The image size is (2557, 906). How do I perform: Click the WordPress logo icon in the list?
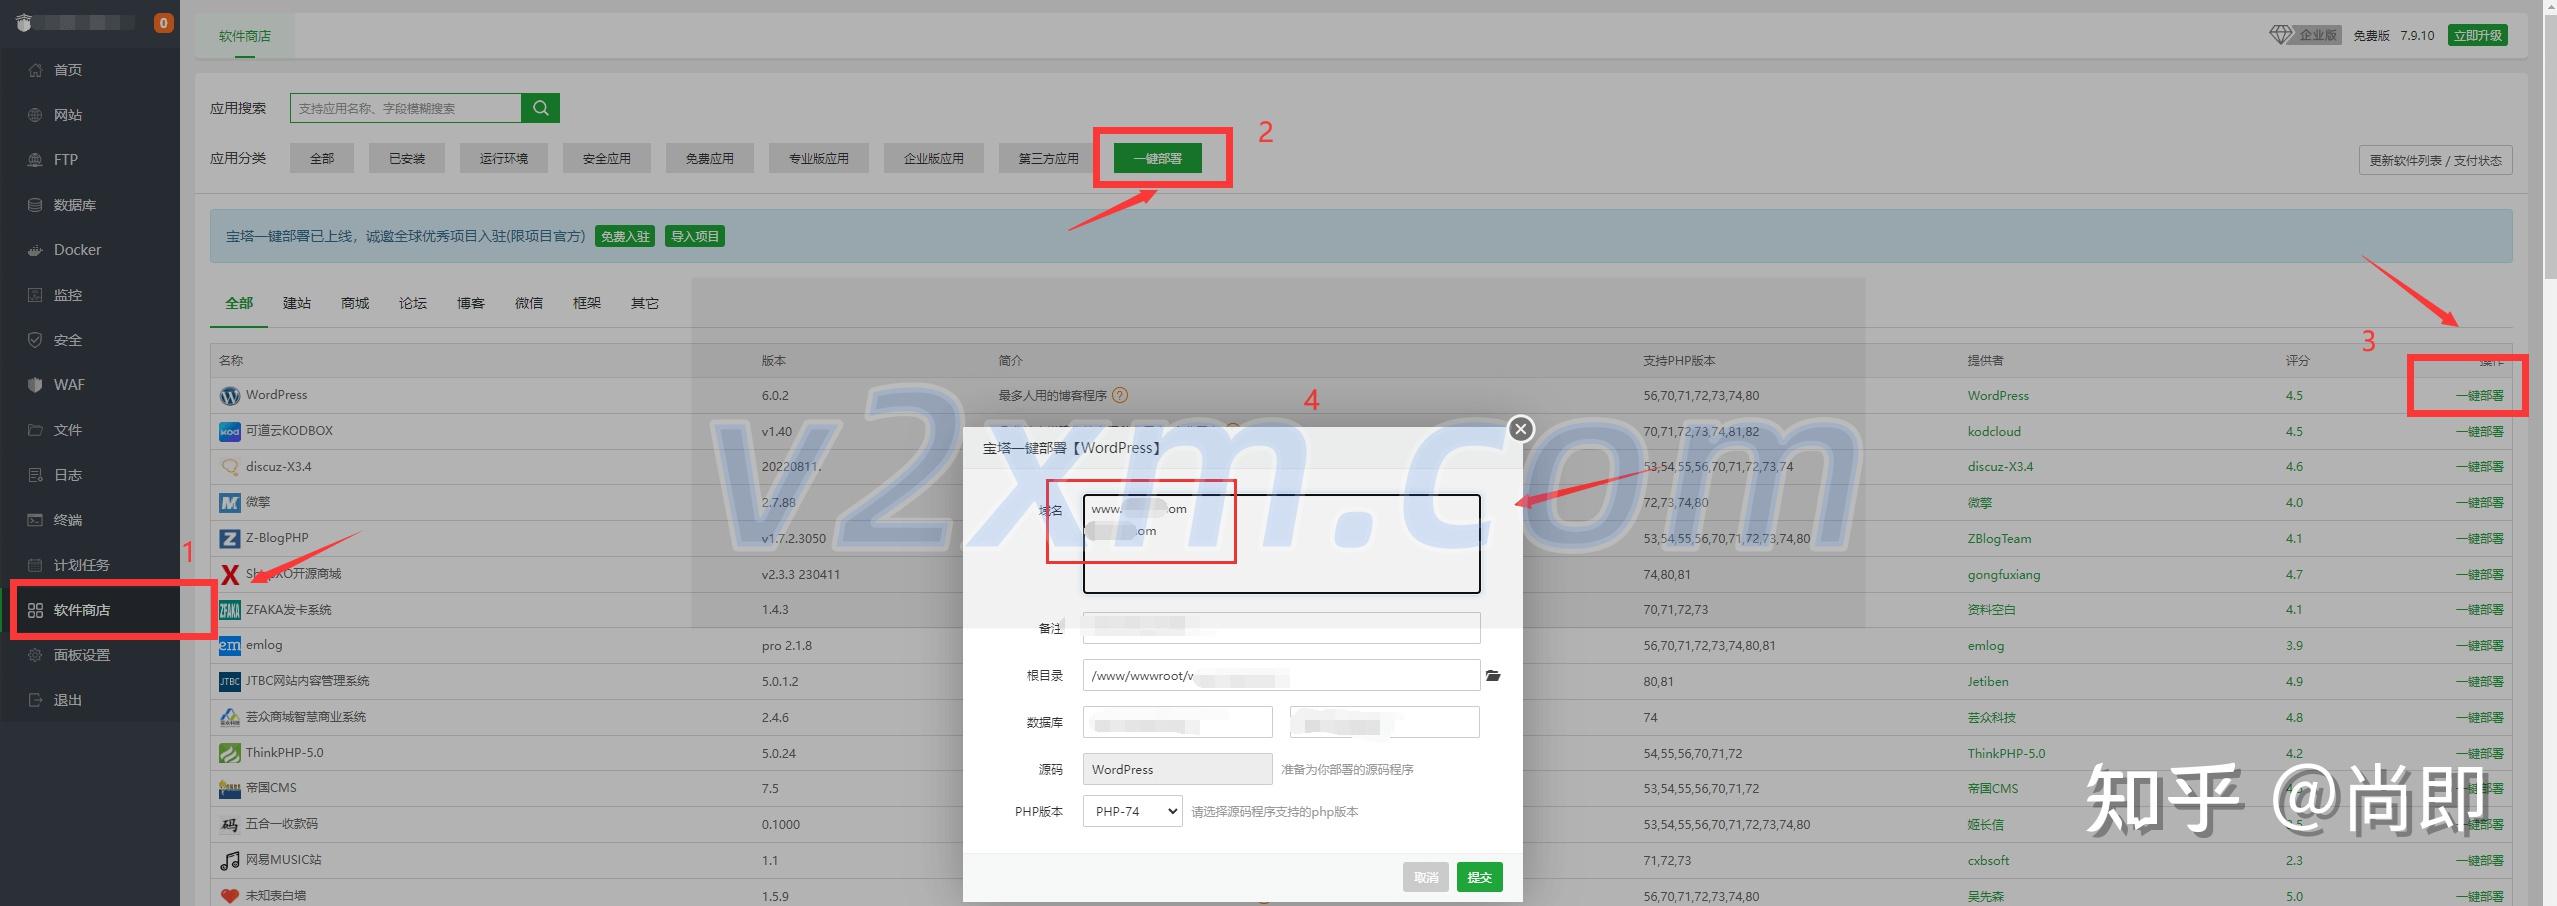(x=230, y=396)
